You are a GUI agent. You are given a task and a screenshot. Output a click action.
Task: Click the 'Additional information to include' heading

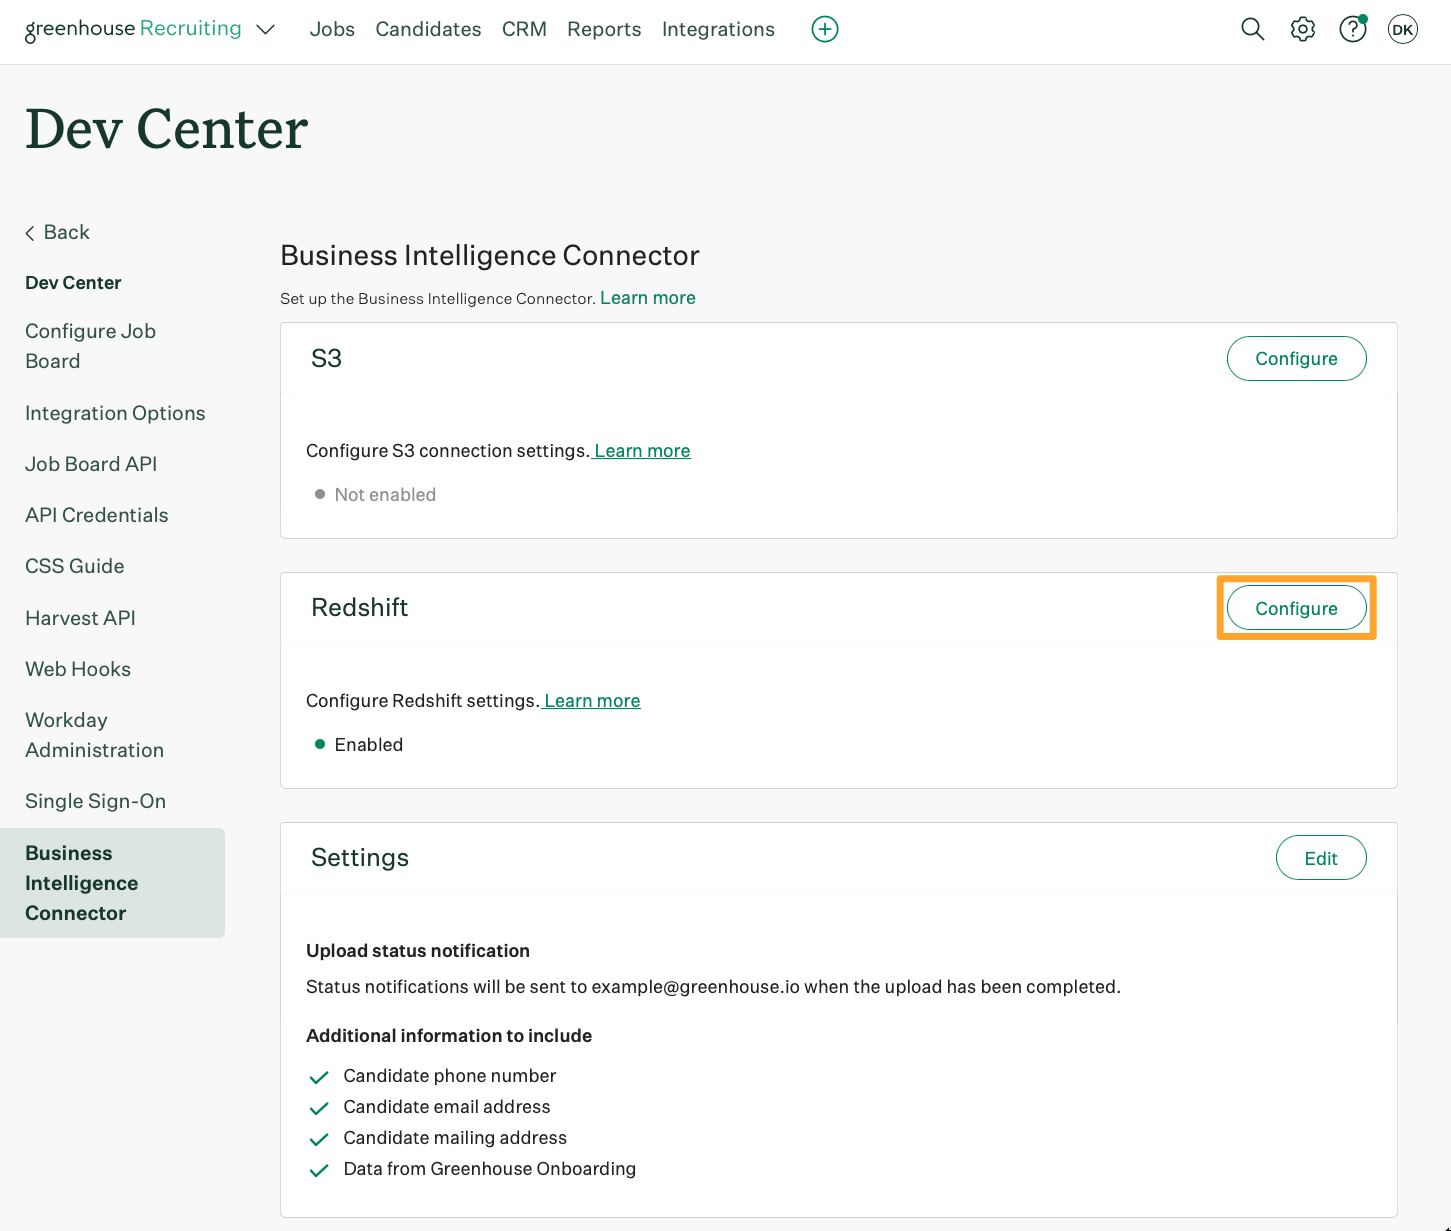coord(449,1036)
